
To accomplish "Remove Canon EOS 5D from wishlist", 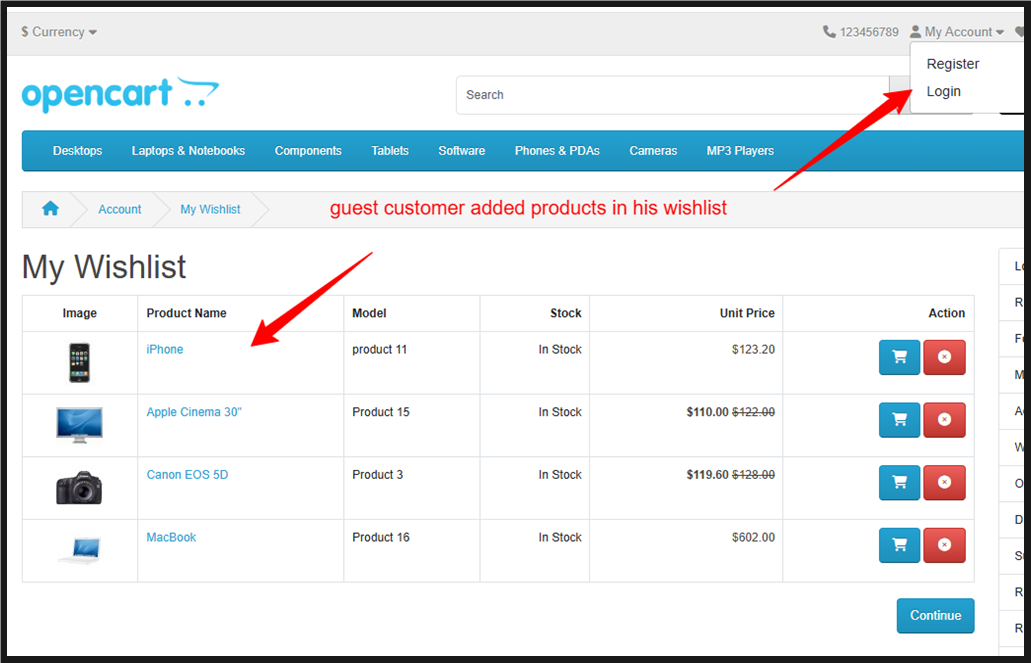I will coord(944,482).
